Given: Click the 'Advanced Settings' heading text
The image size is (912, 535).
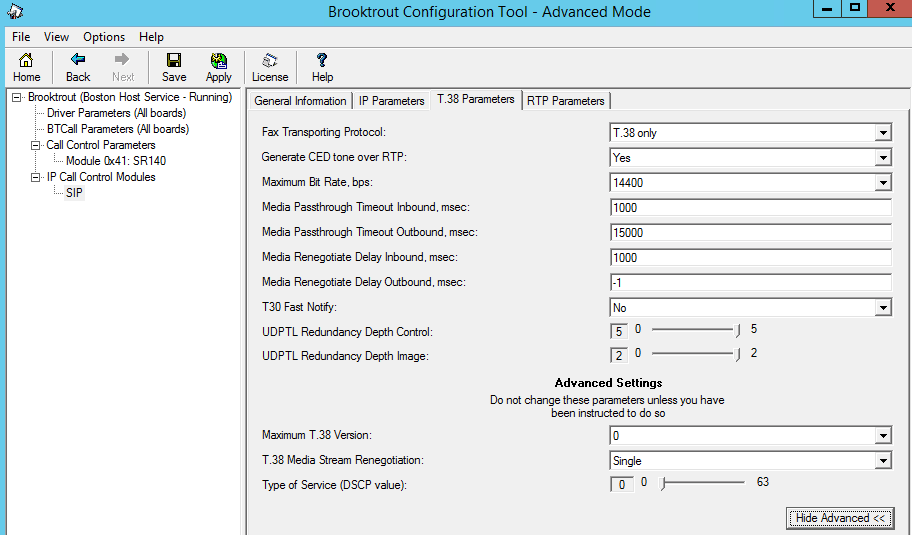Looking at the screenshot, I should pyautogui.click(x=608, y=383).
